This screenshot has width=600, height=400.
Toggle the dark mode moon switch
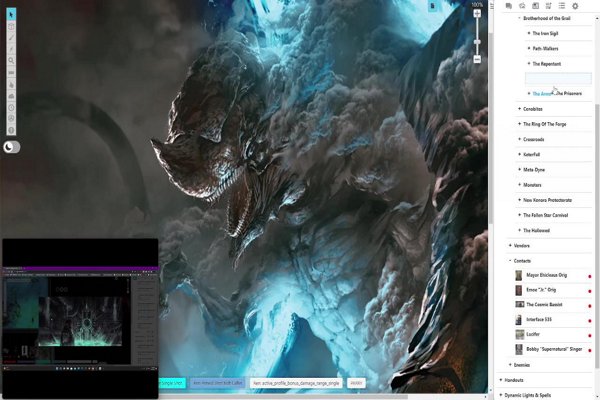tap(11, 147)
